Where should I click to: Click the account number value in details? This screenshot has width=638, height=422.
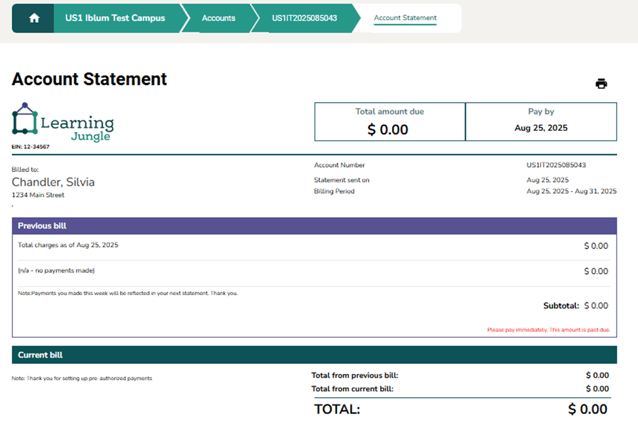point(556,165)
